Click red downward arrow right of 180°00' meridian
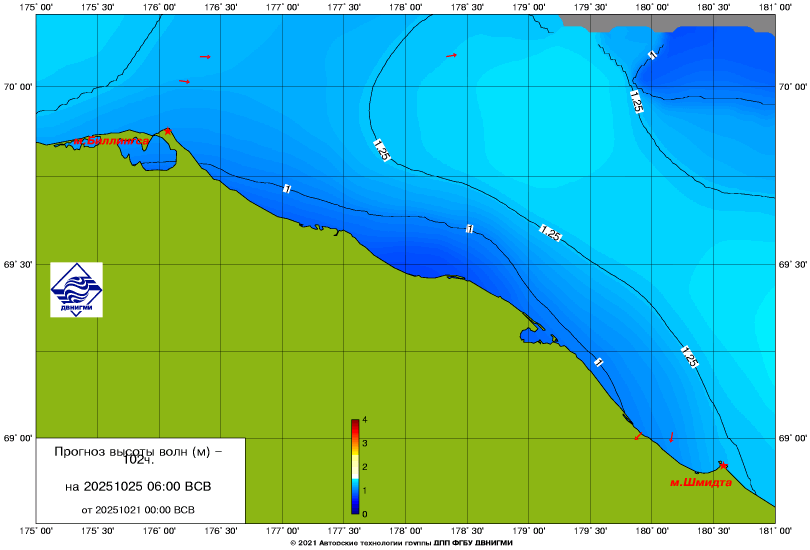This screenshot has height=550, width=810. [672, 437]
